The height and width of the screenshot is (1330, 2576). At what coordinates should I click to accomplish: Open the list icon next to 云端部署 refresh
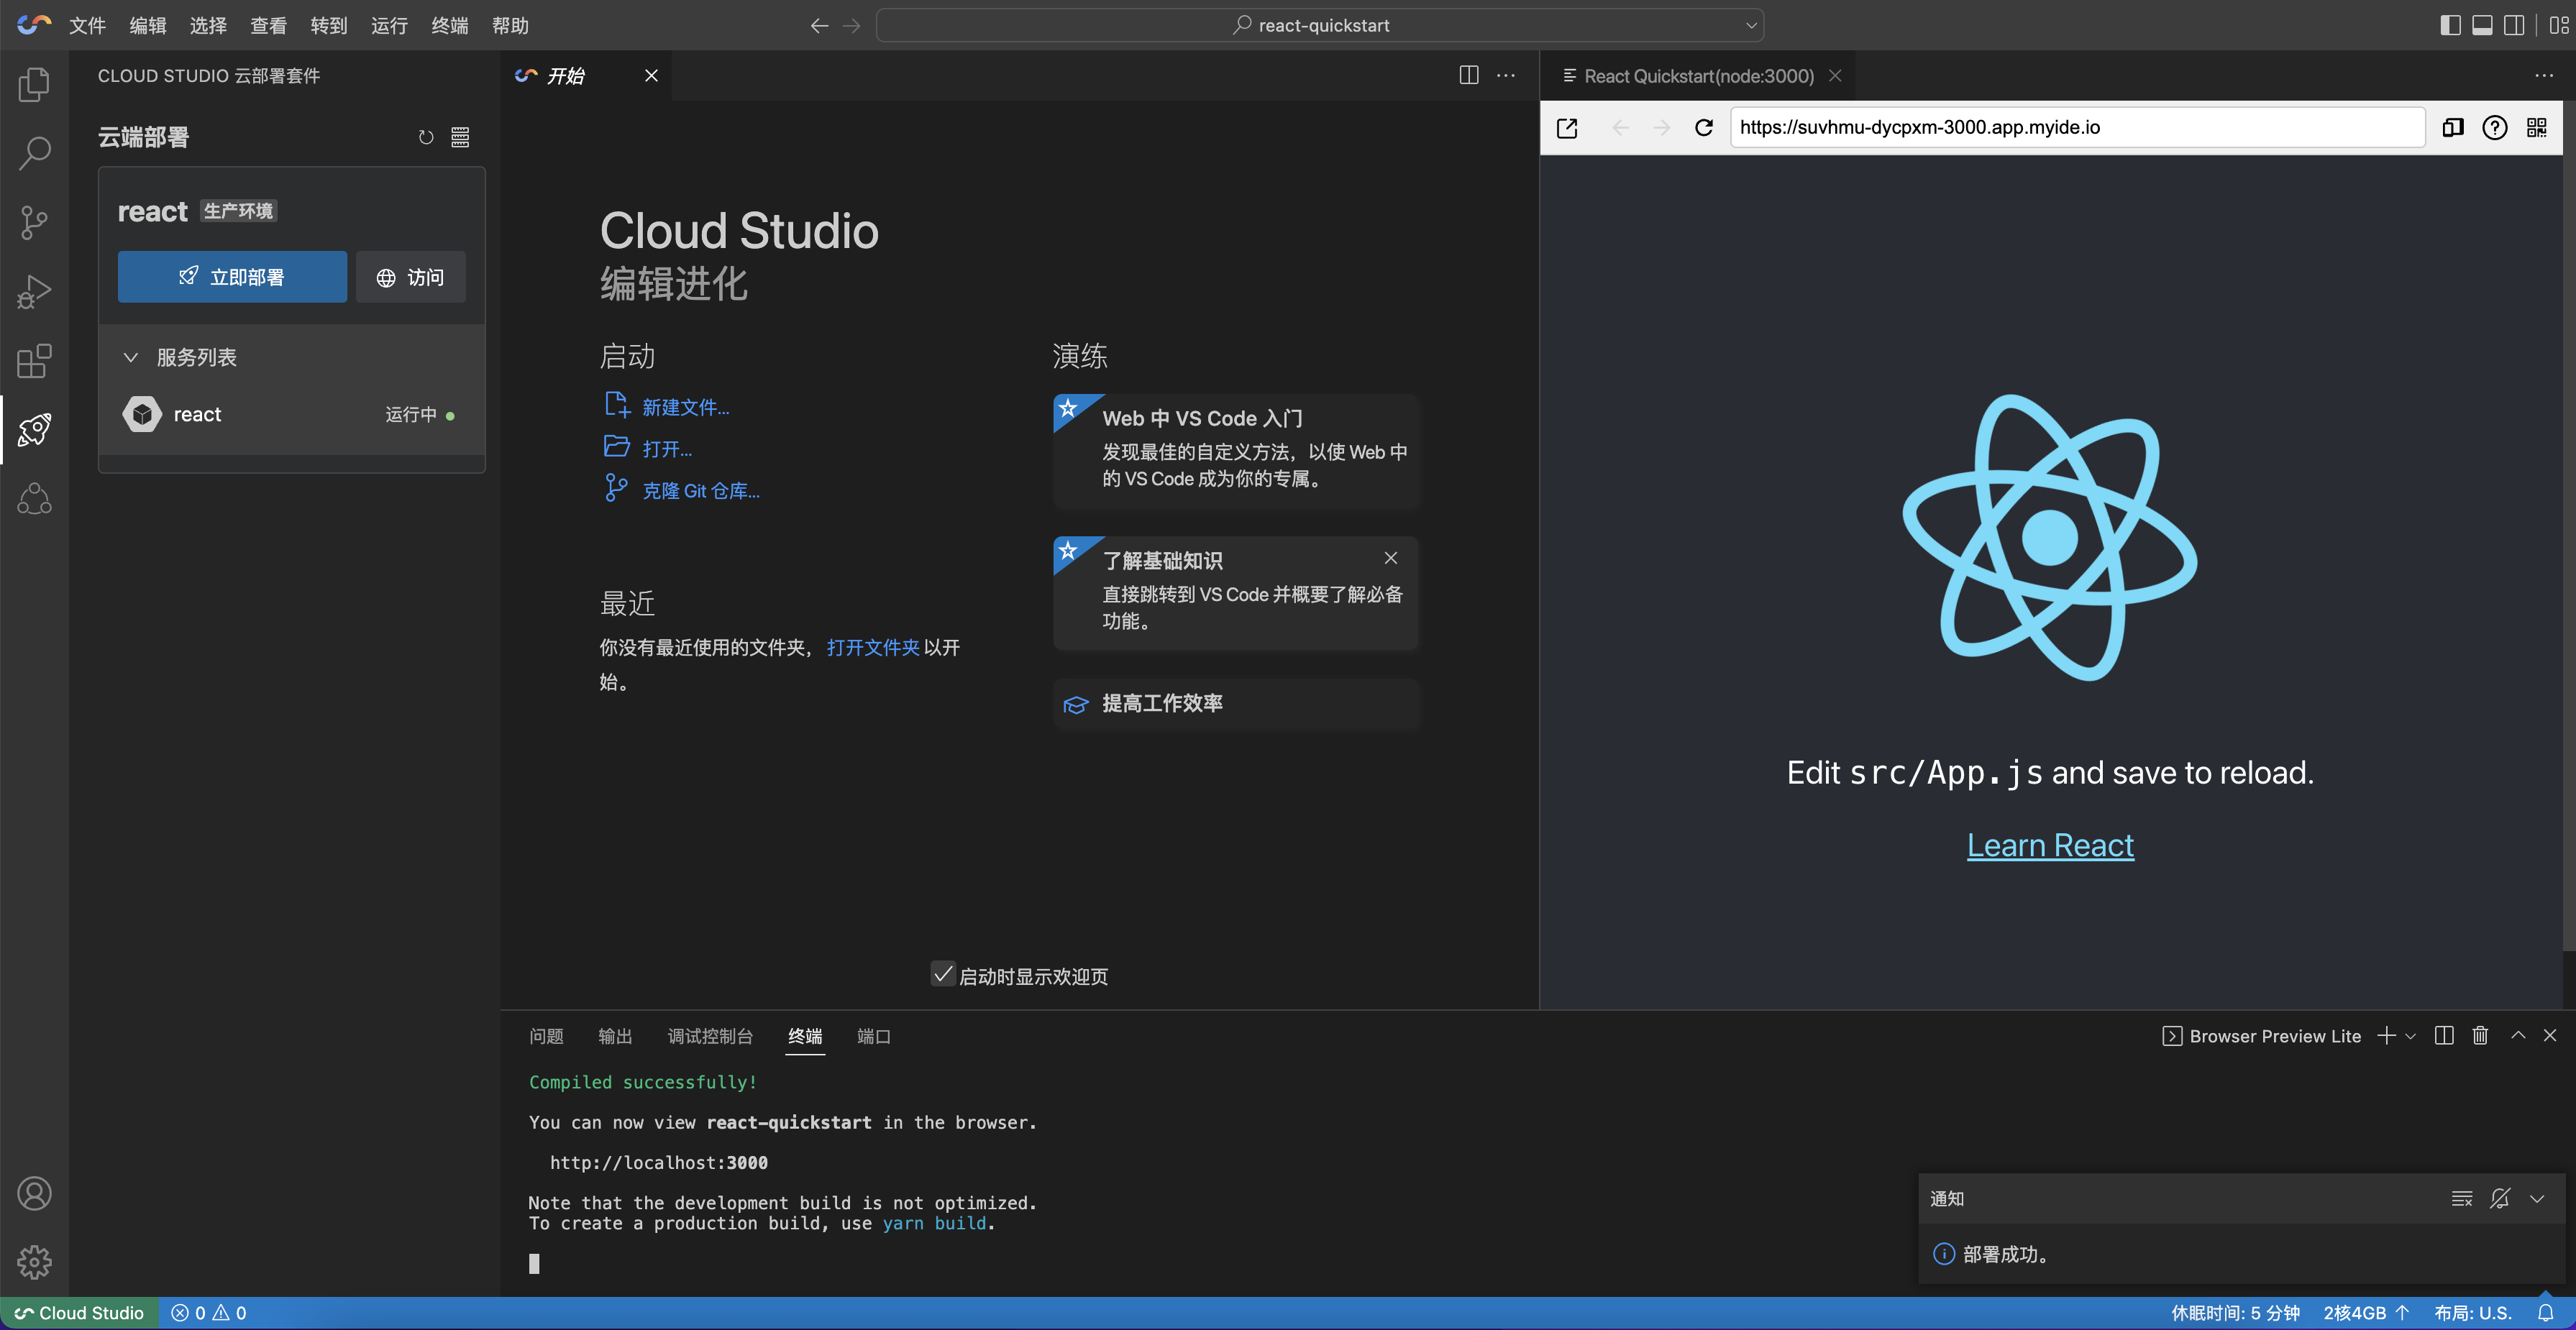460,137
